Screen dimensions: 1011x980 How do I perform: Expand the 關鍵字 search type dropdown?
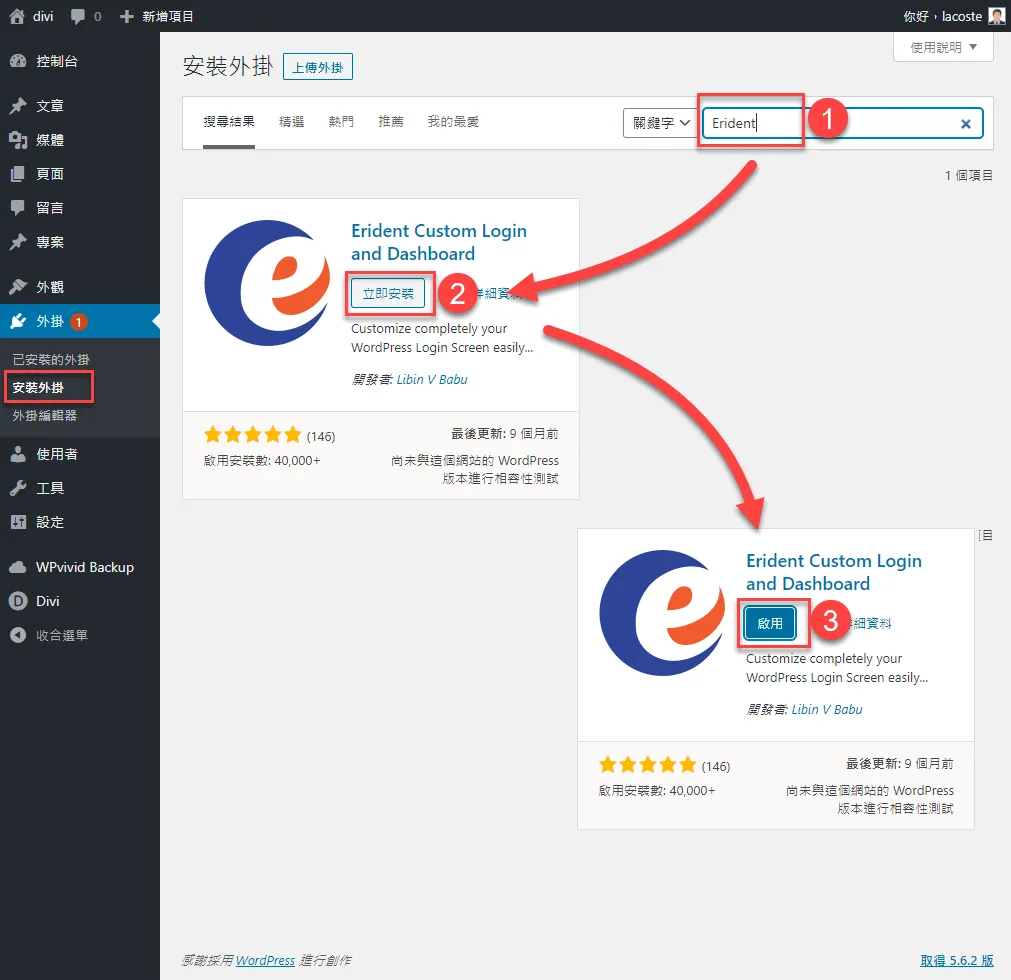pyautogui.click(x=658, y=123)
